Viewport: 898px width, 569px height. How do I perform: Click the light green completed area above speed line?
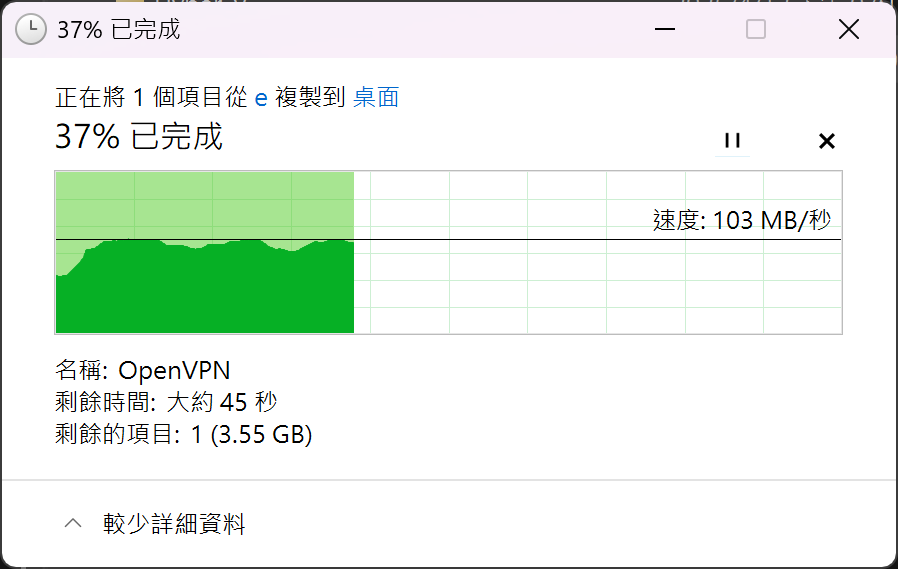click(204, 205)
